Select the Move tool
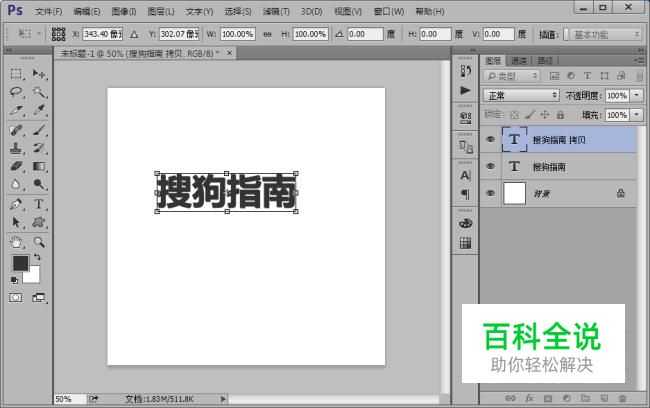Viewport: 650px width, 408px height. point(39,74)
